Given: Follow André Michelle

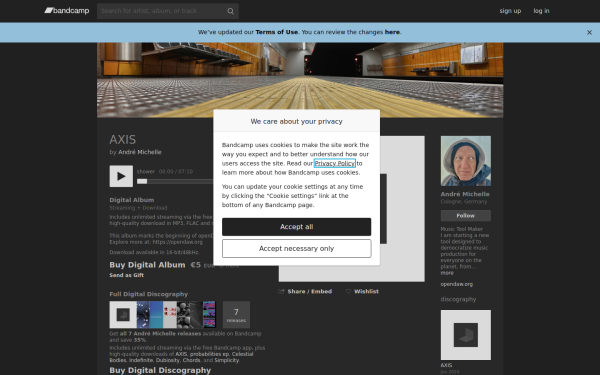Looking at the screenshot, I should (466, 216).
